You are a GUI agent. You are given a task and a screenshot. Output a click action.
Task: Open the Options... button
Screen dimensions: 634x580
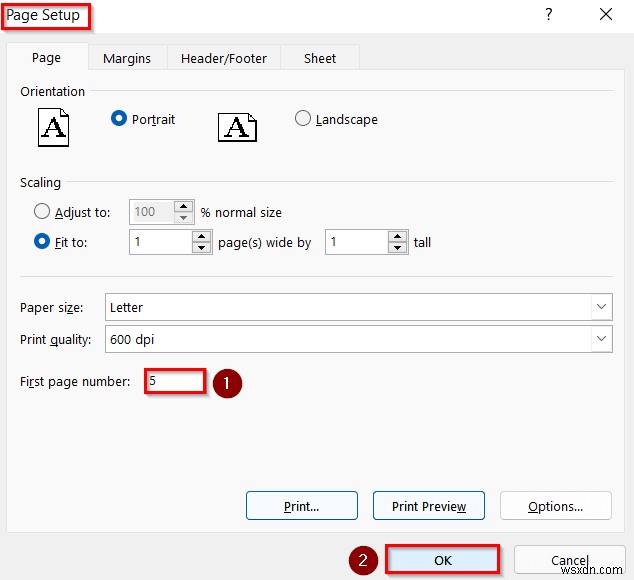pos(556,506)
